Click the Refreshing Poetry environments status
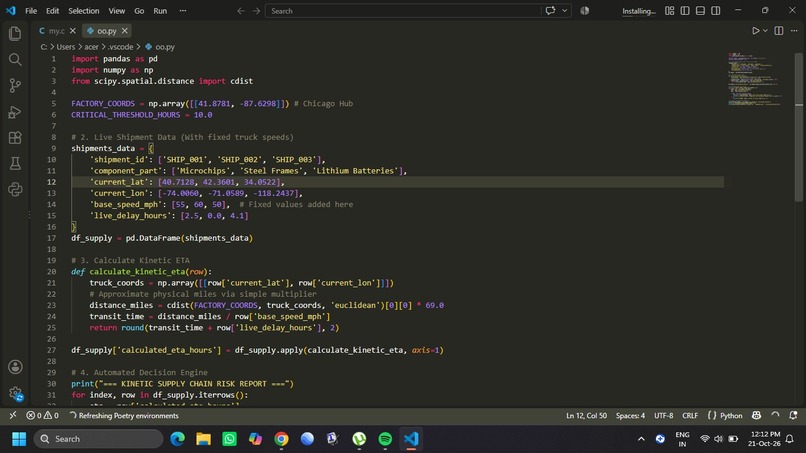 click(124, 415)
